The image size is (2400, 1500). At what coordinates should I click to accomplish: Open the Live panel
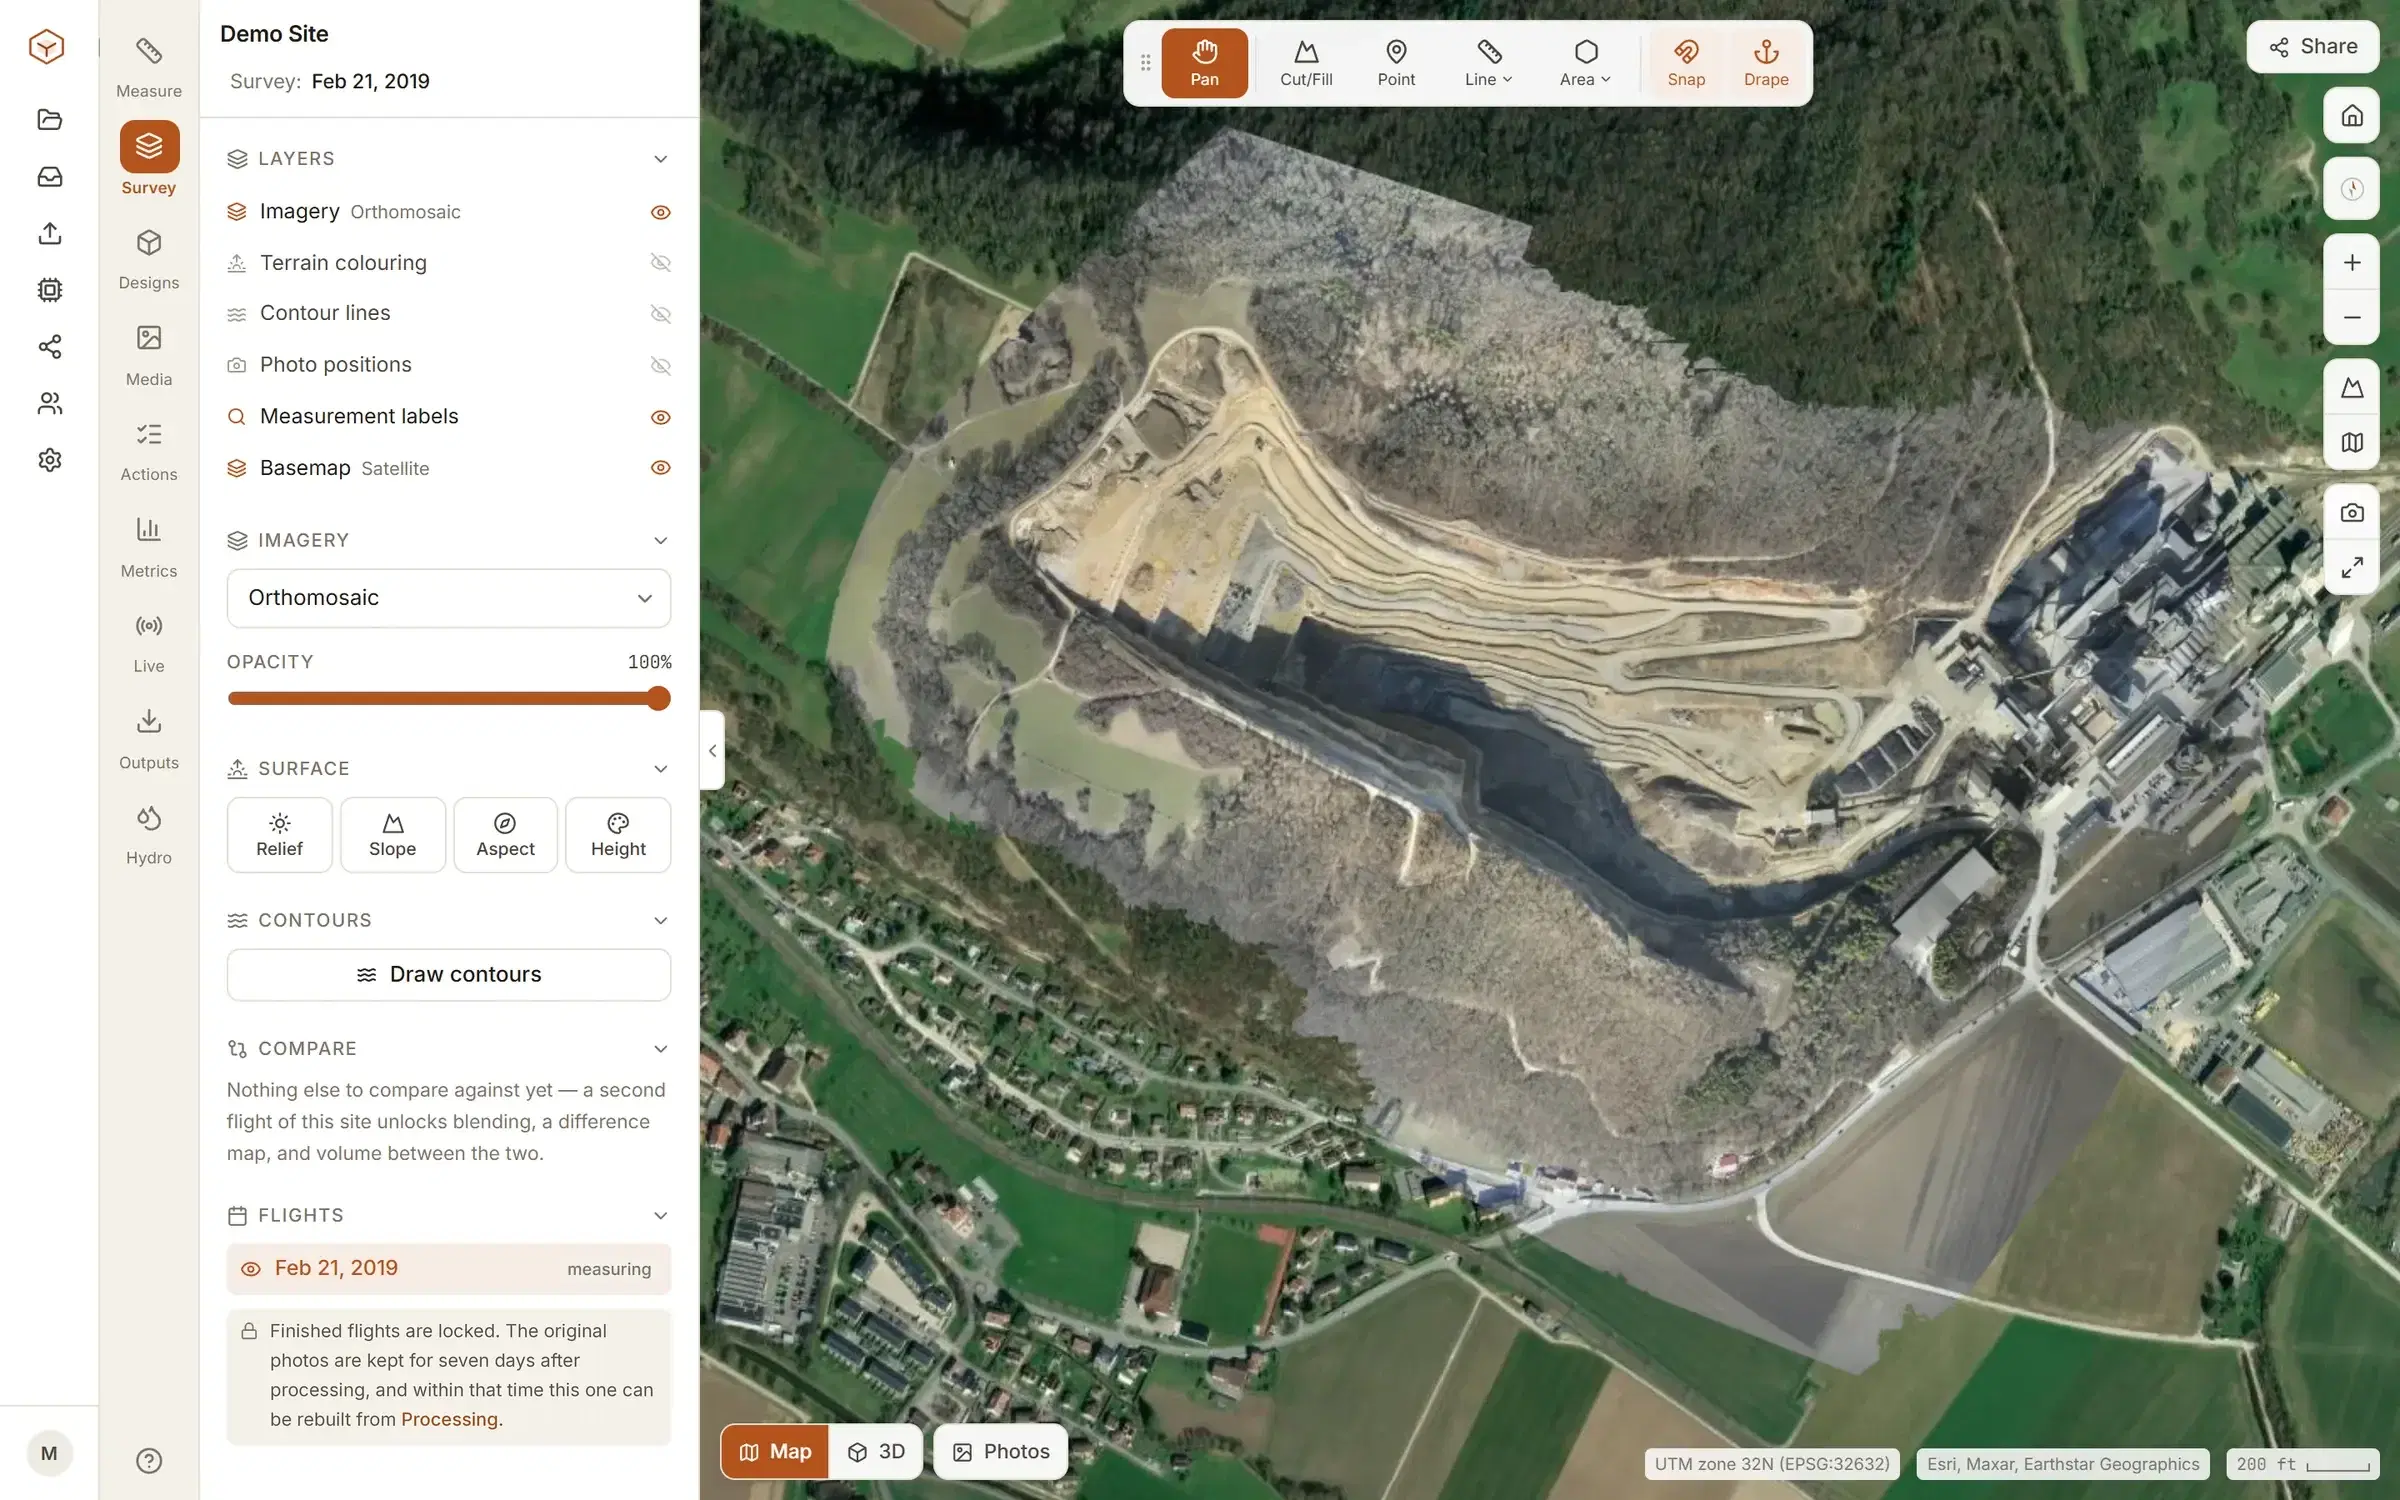pyautogui.click(x=149, y=643)
